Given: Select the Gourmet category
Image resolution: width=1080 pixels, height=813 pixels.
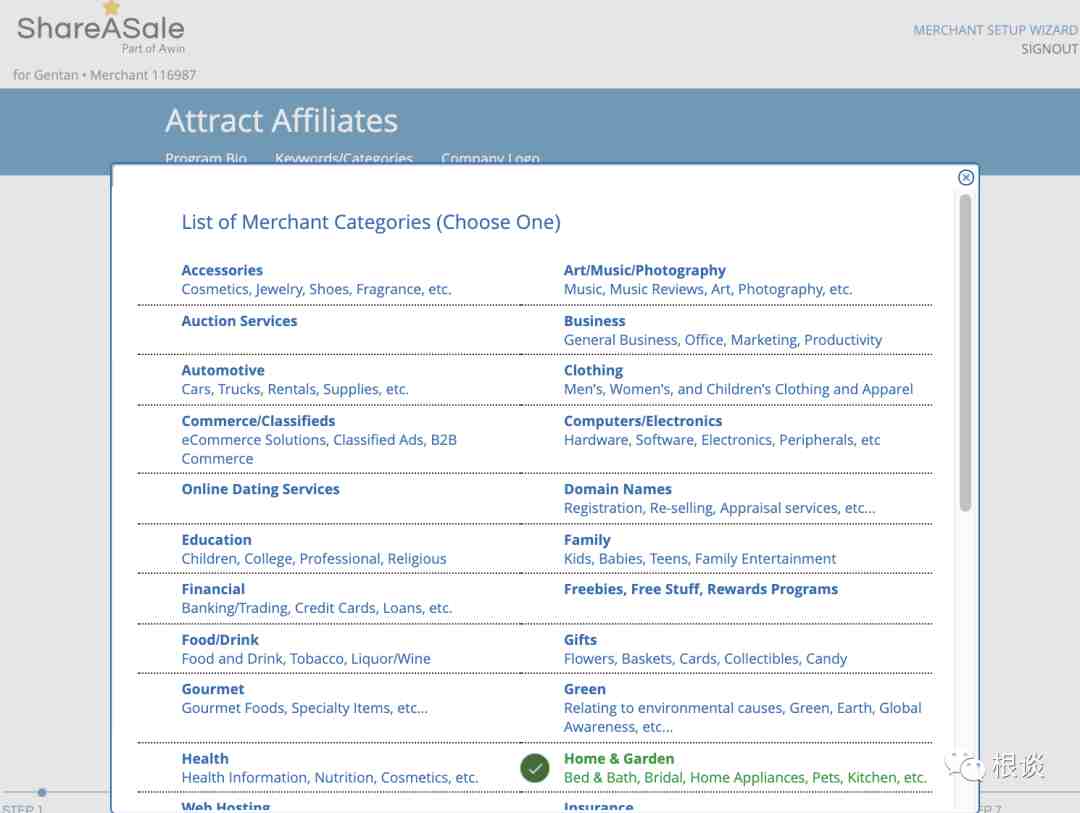Looking at the screenshot, I should tap(213, 690).
